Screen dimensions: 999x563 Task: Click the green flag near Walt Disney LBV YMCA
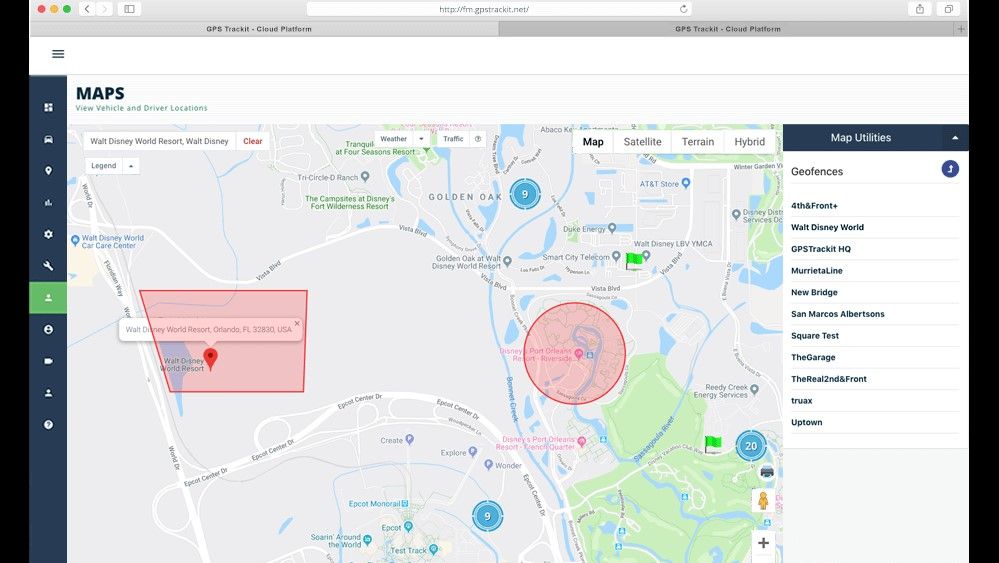click(634, 260)
